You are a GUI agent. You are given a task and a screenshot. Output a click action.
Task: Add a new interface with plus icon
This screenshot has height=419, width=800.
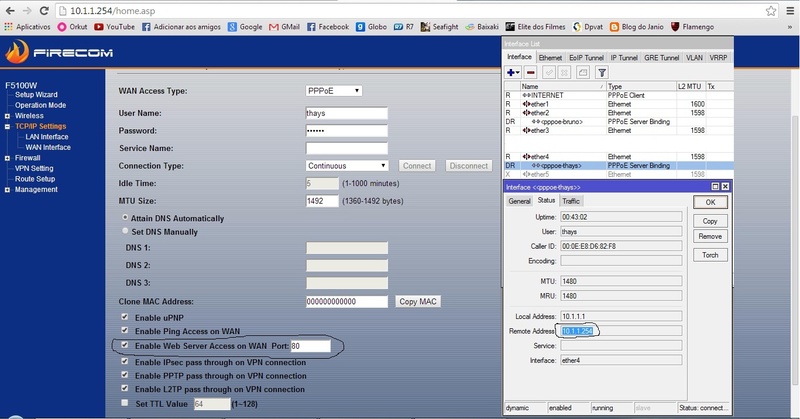513,72
